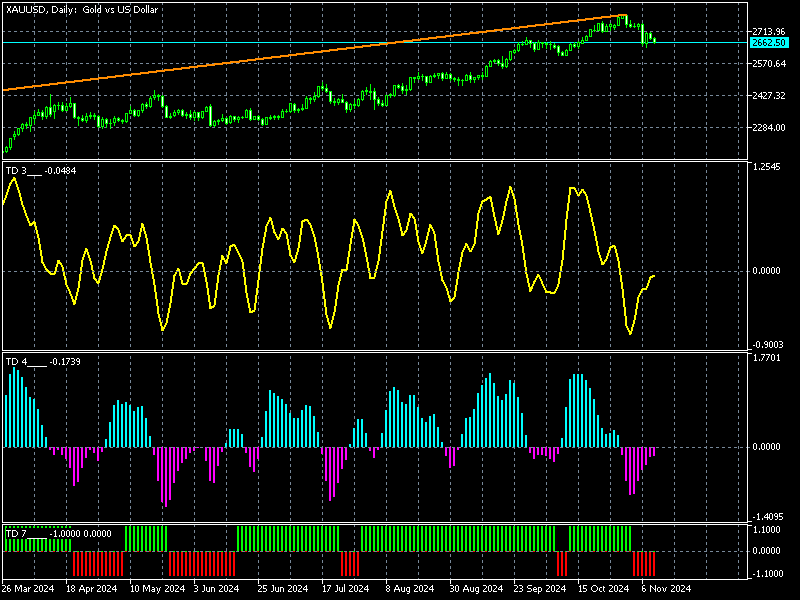Click the TD 7 indicator label
Screen dimensions: 800x600
click(x=58, y=534)
